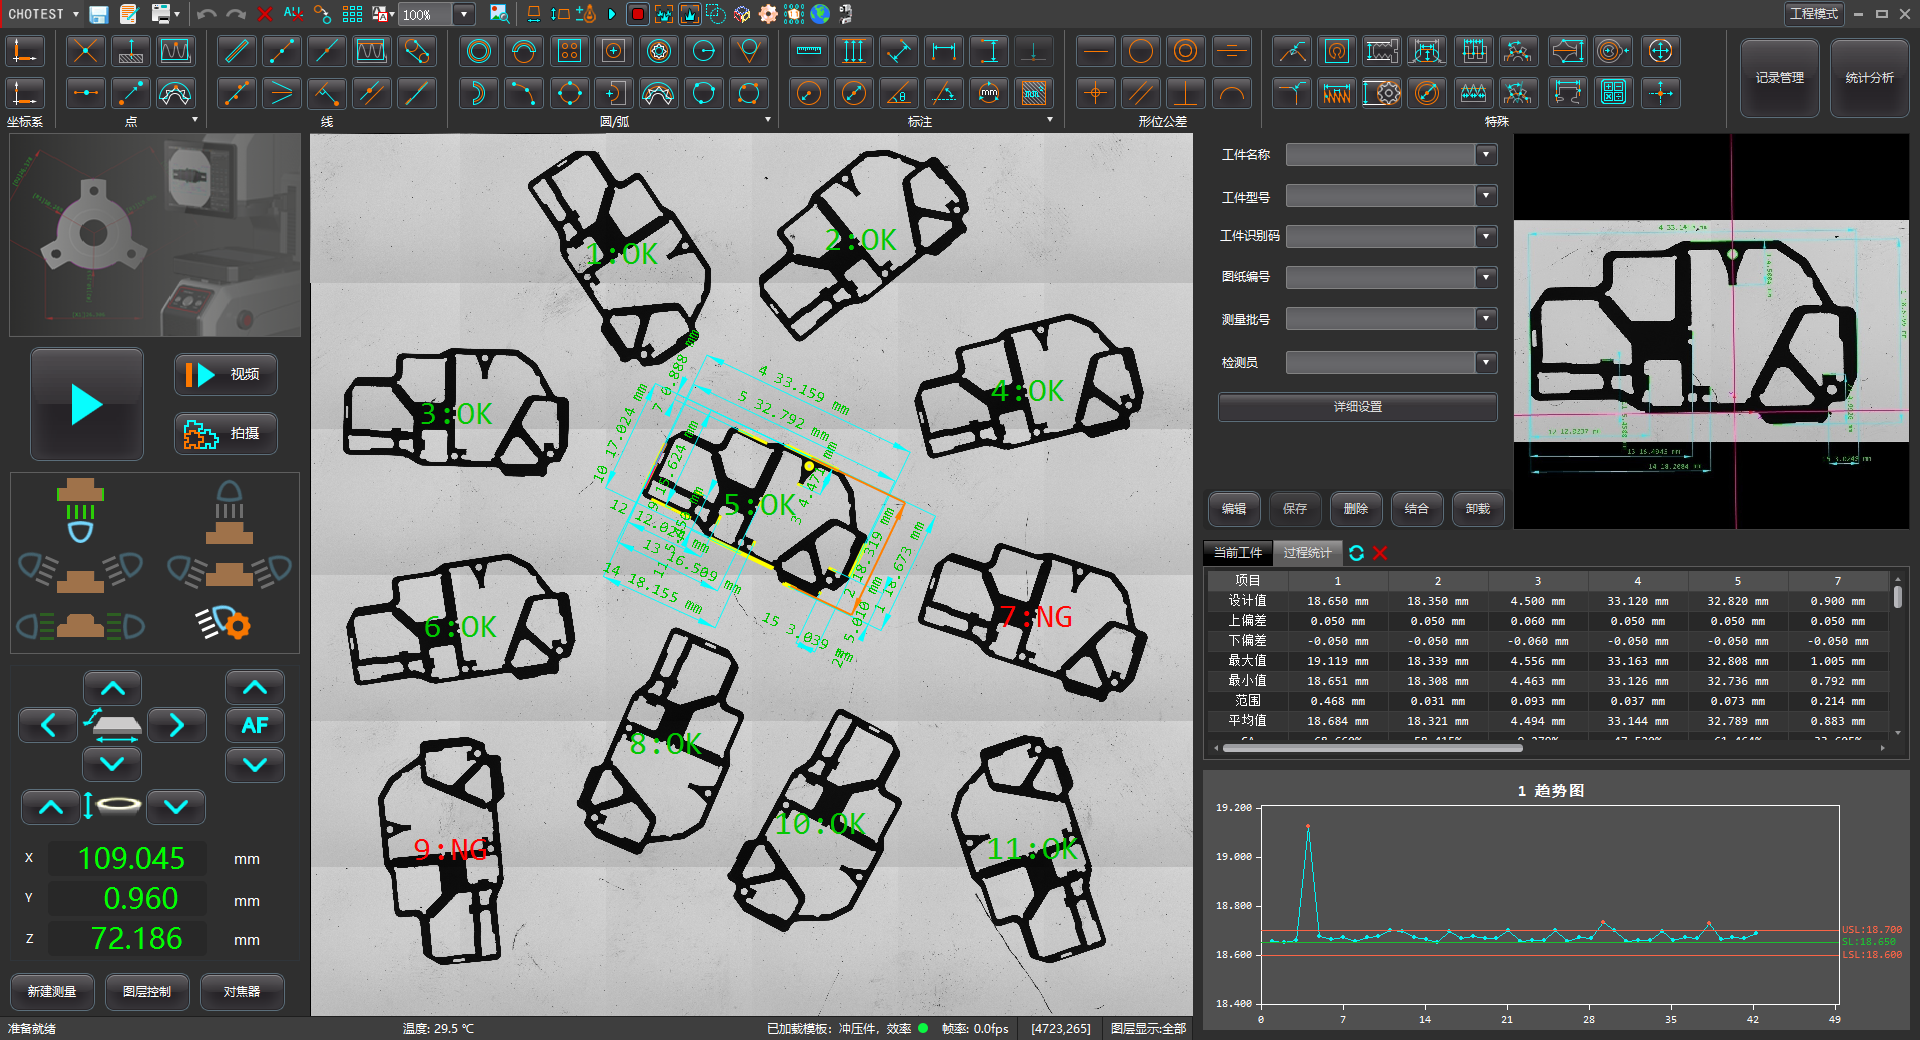Click the red stop recording icon
Viewport: 1920px width, 1040px height.
(637, 14)
